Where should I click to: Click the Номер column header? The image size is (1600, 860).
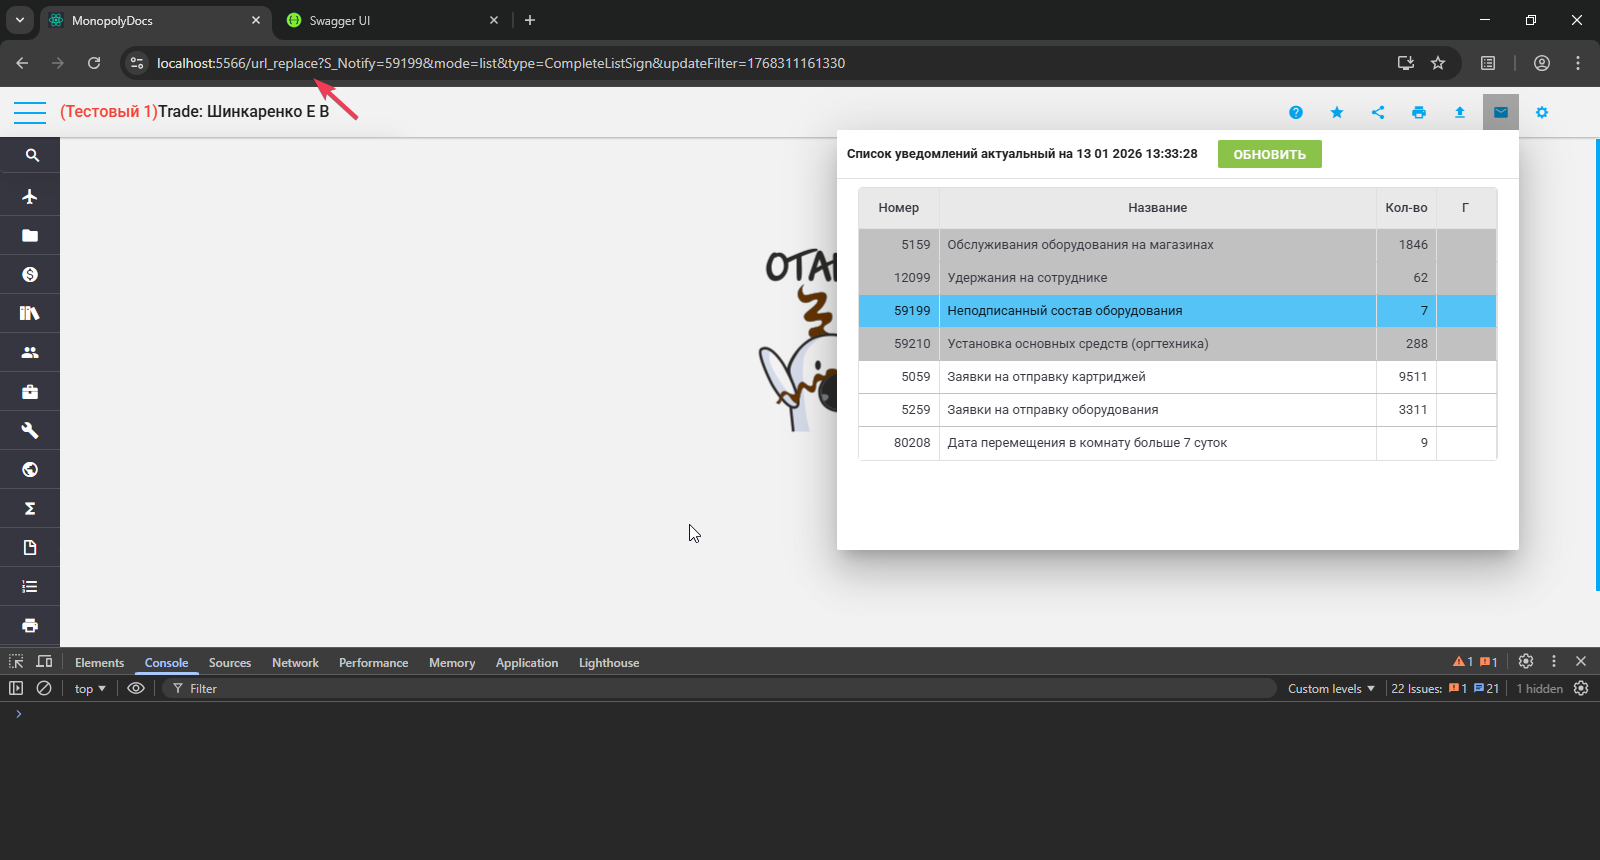[898, 208]
